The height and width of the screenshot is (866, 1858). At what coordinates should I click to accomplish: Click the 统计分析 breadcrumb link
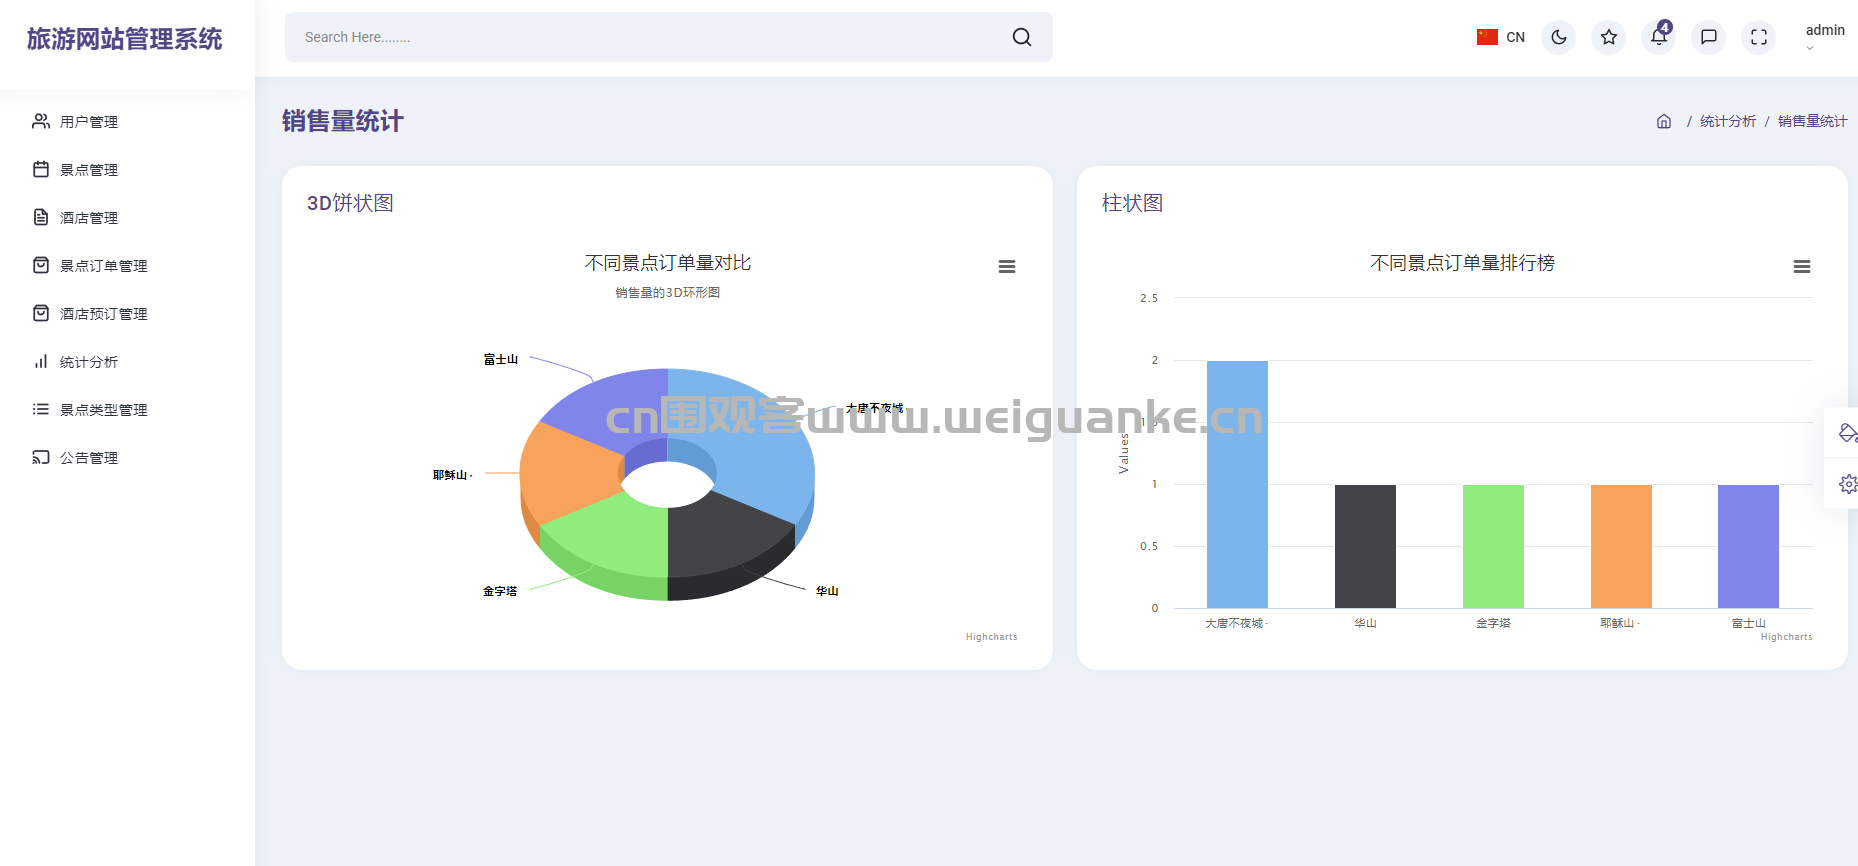coord(1727,121)
